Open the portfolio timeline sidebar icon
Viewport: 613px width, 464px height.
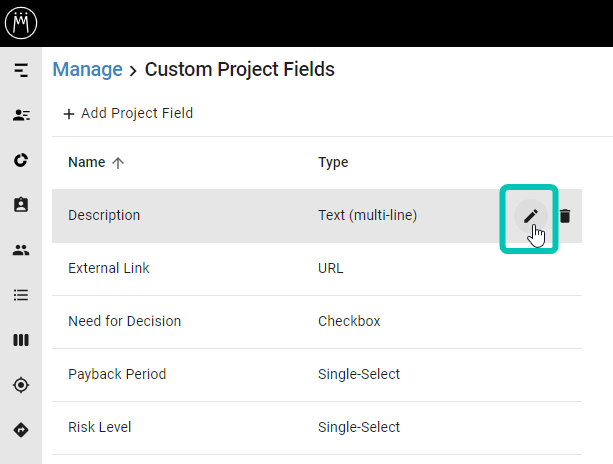click(x=21, y=70)
